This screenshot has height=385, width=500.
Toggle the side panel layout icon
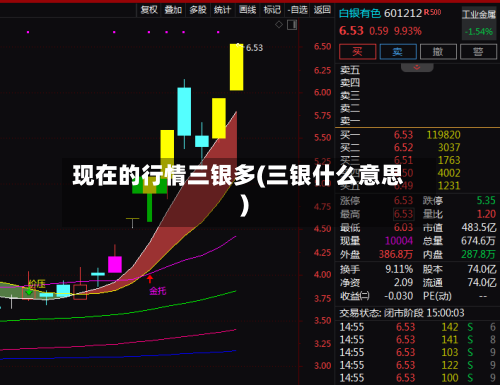(x=292, y=25)
